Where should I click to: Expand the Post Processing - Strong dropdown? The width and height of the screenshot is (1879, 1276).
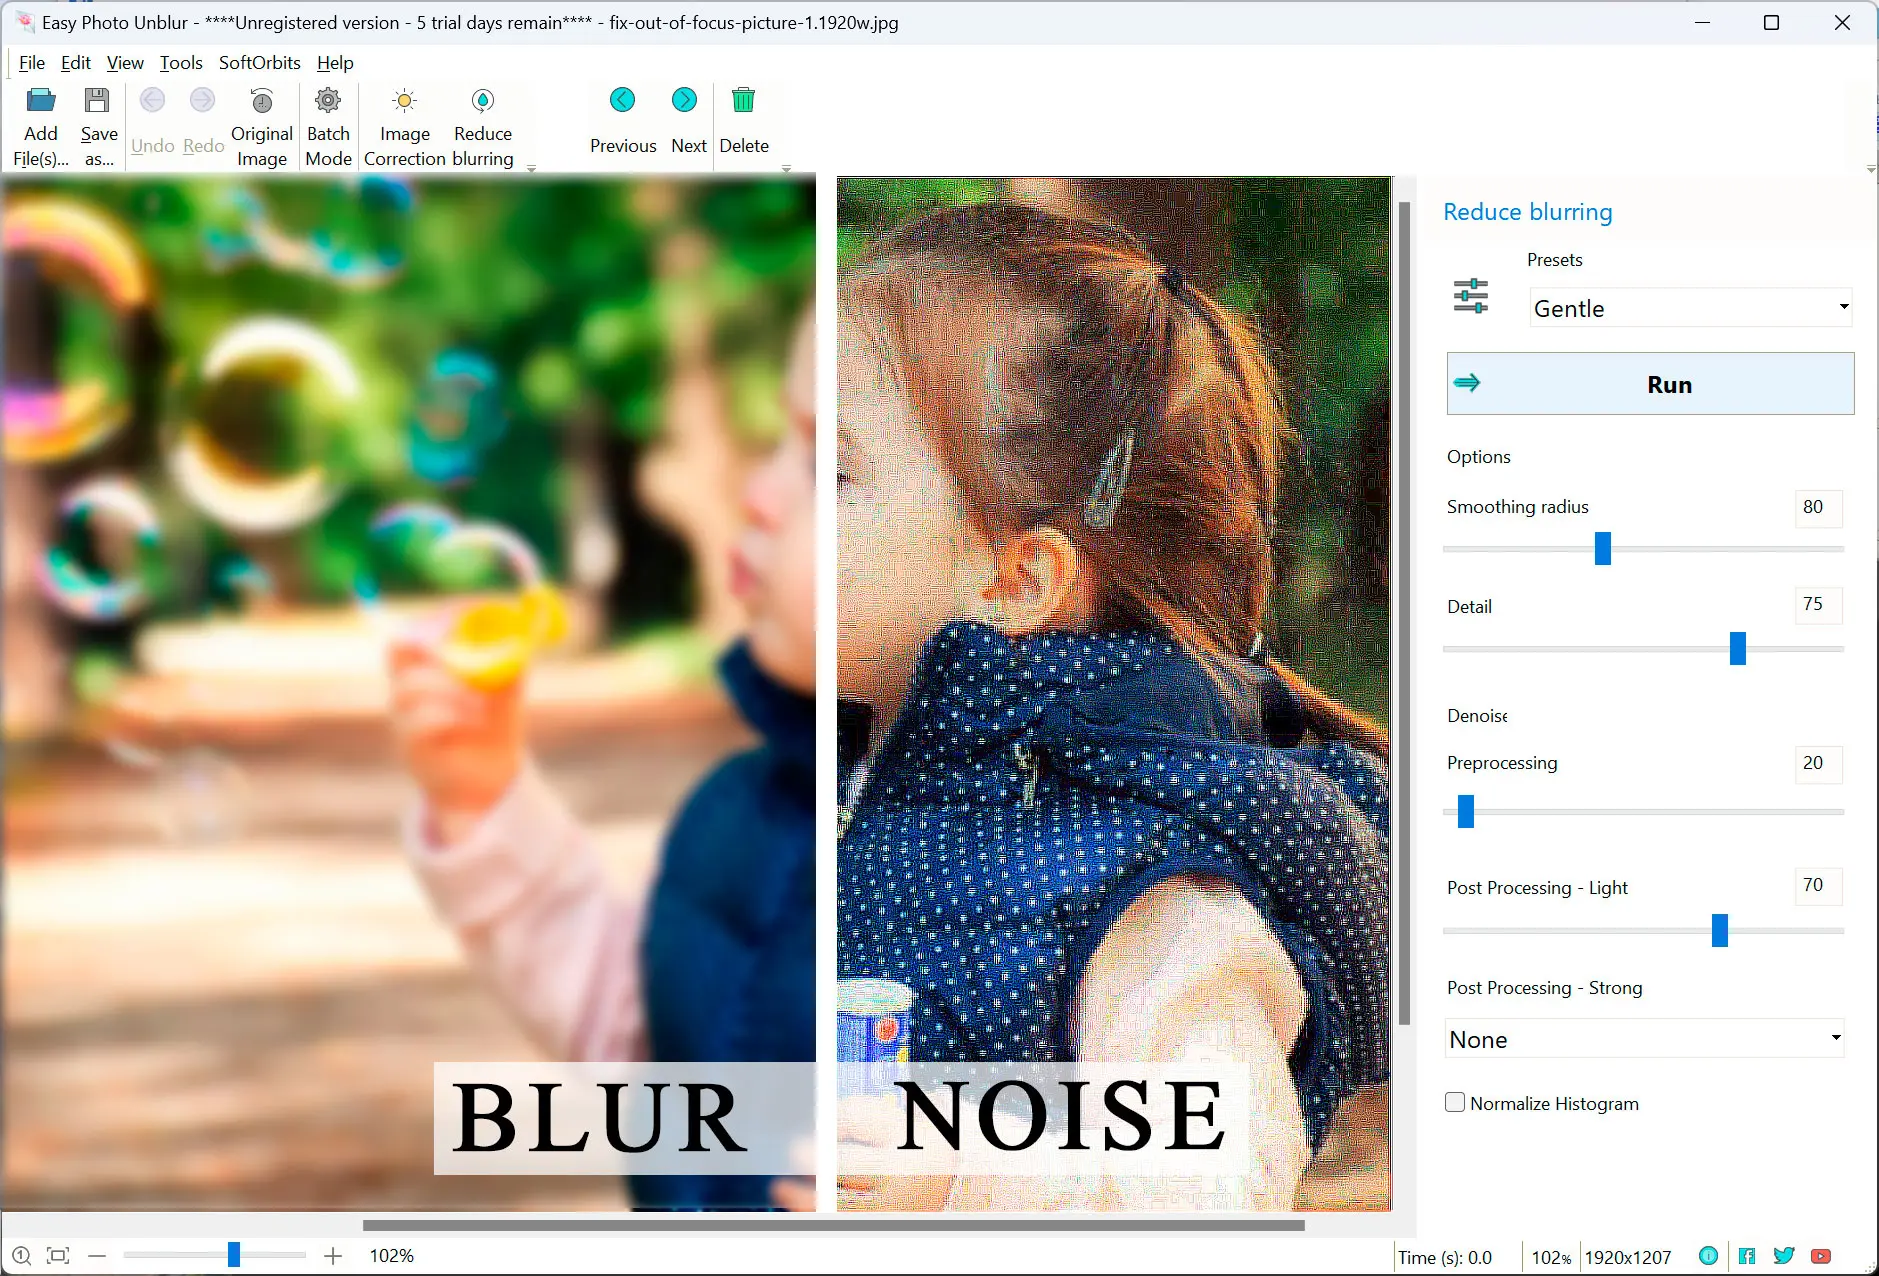[1644, 1039]
